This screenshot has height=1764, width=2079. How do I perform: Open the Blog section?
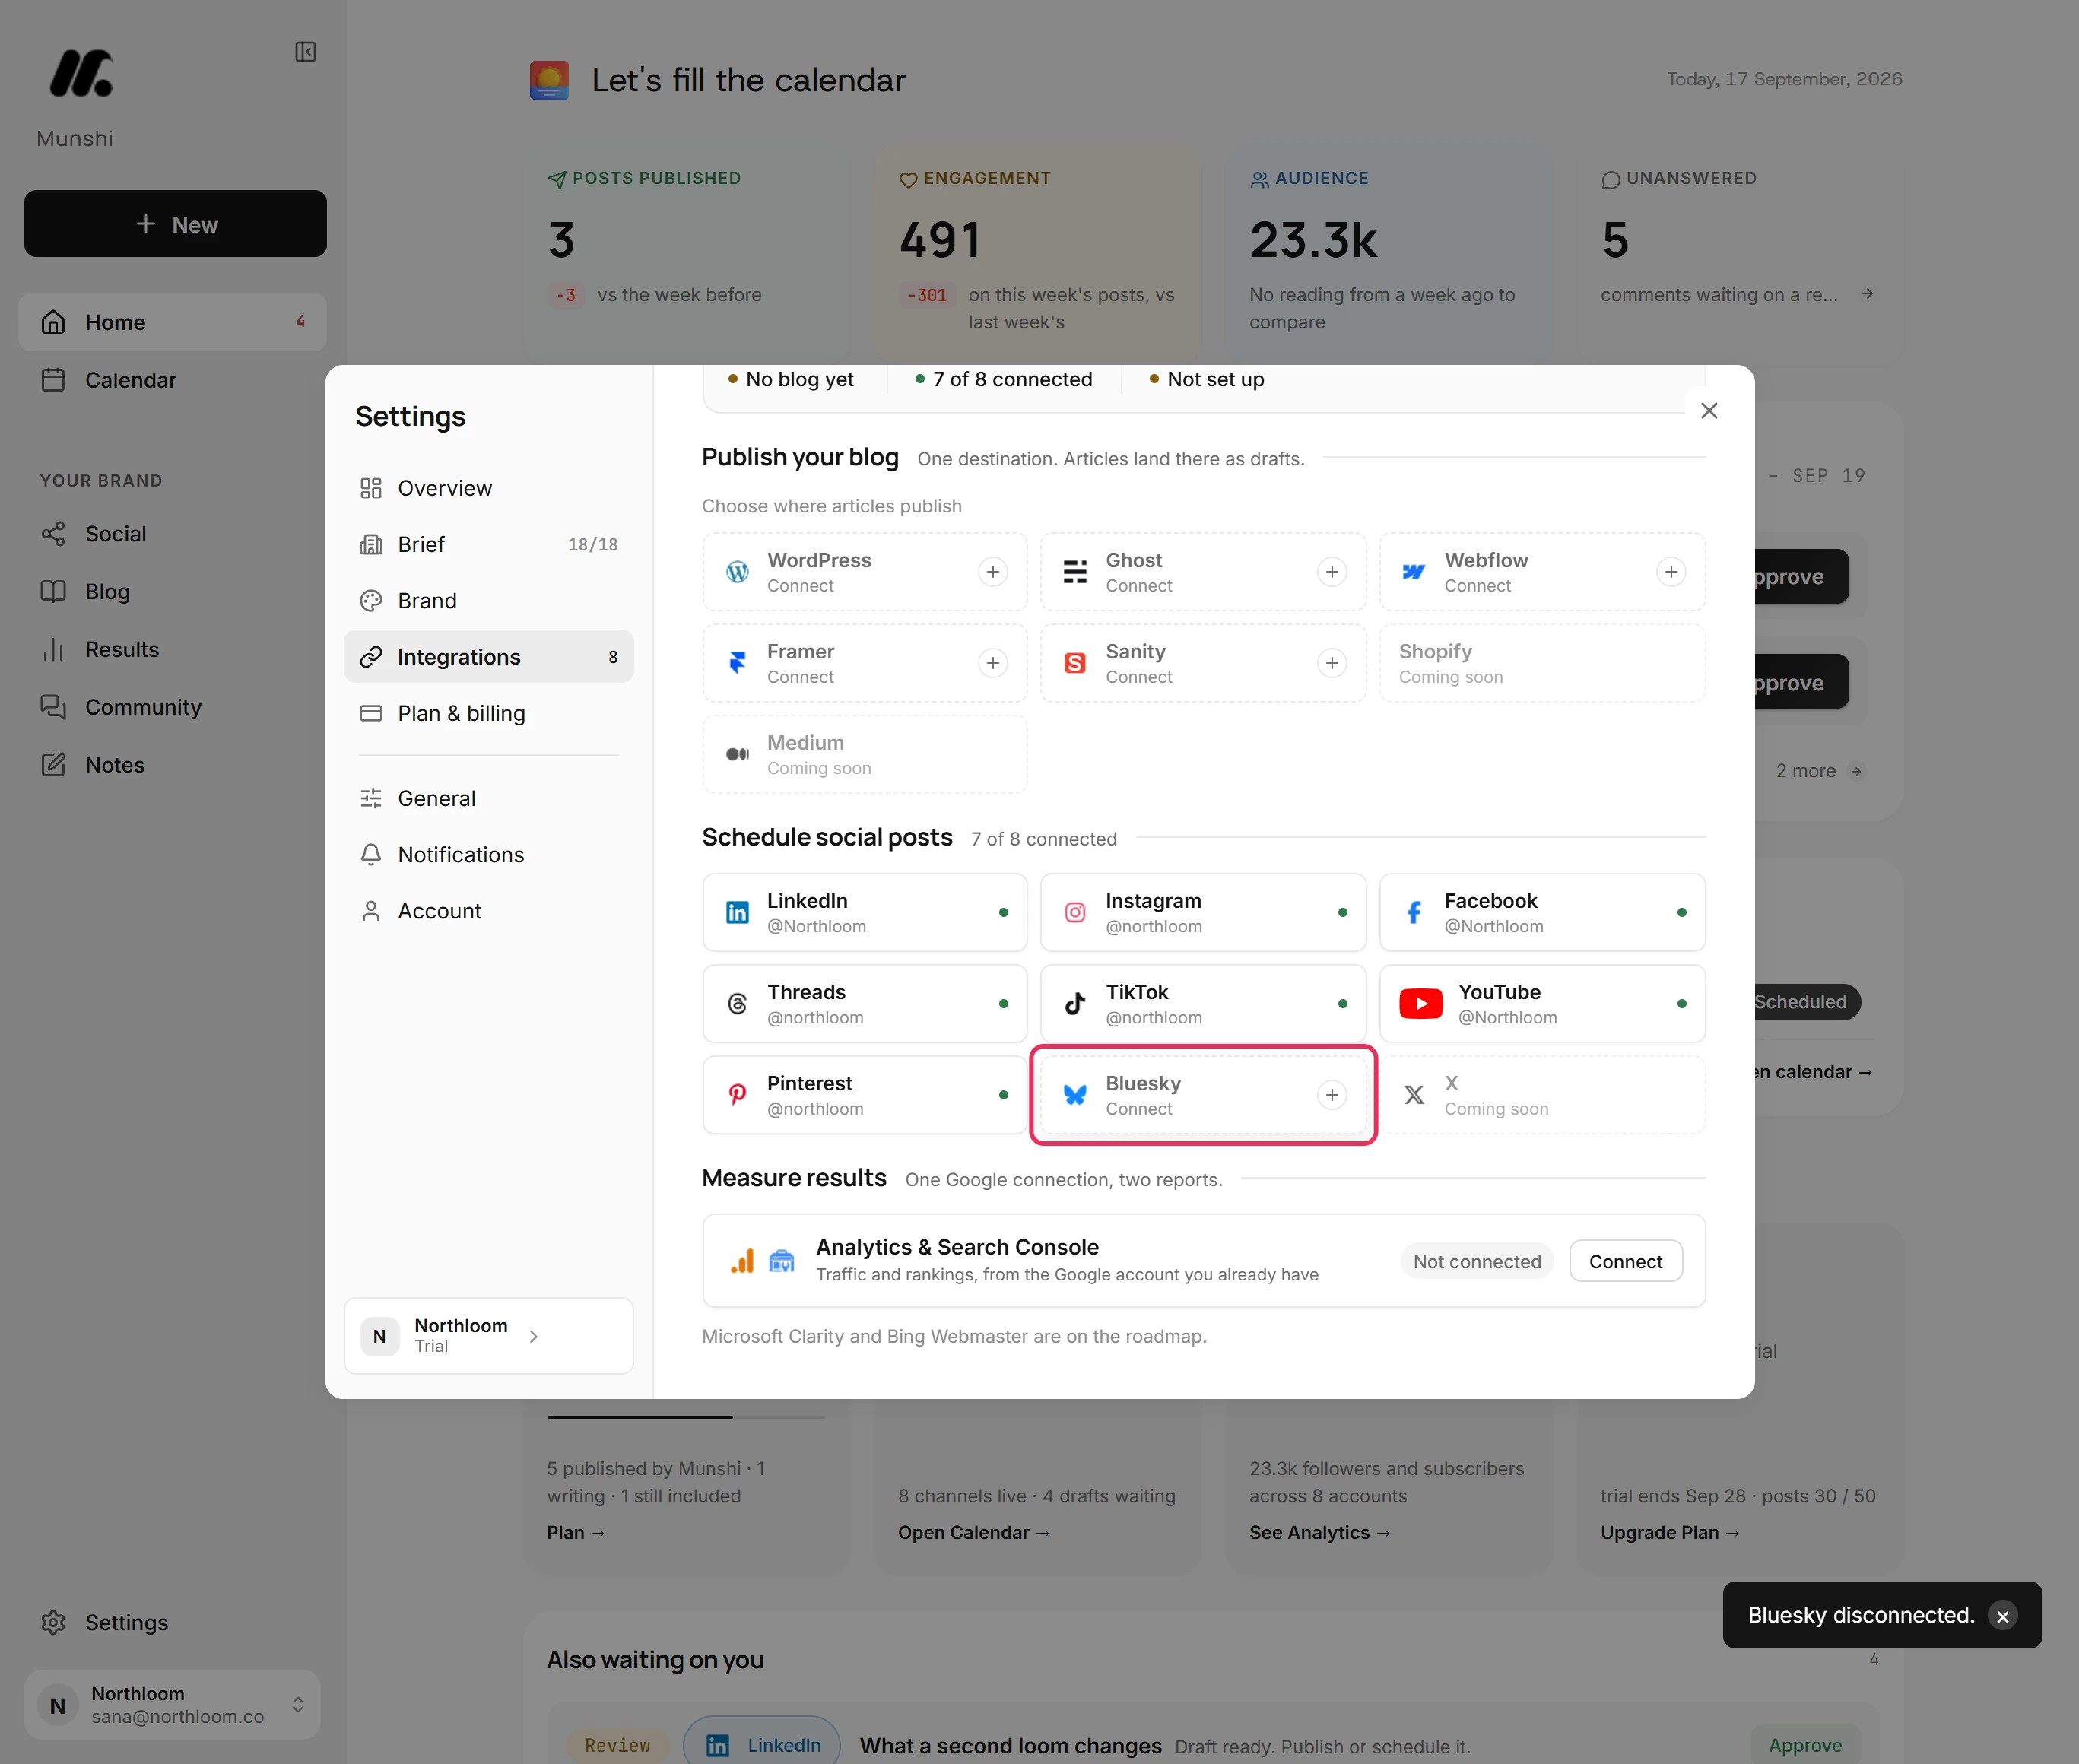pyautogui.click(x=173, y=592)
